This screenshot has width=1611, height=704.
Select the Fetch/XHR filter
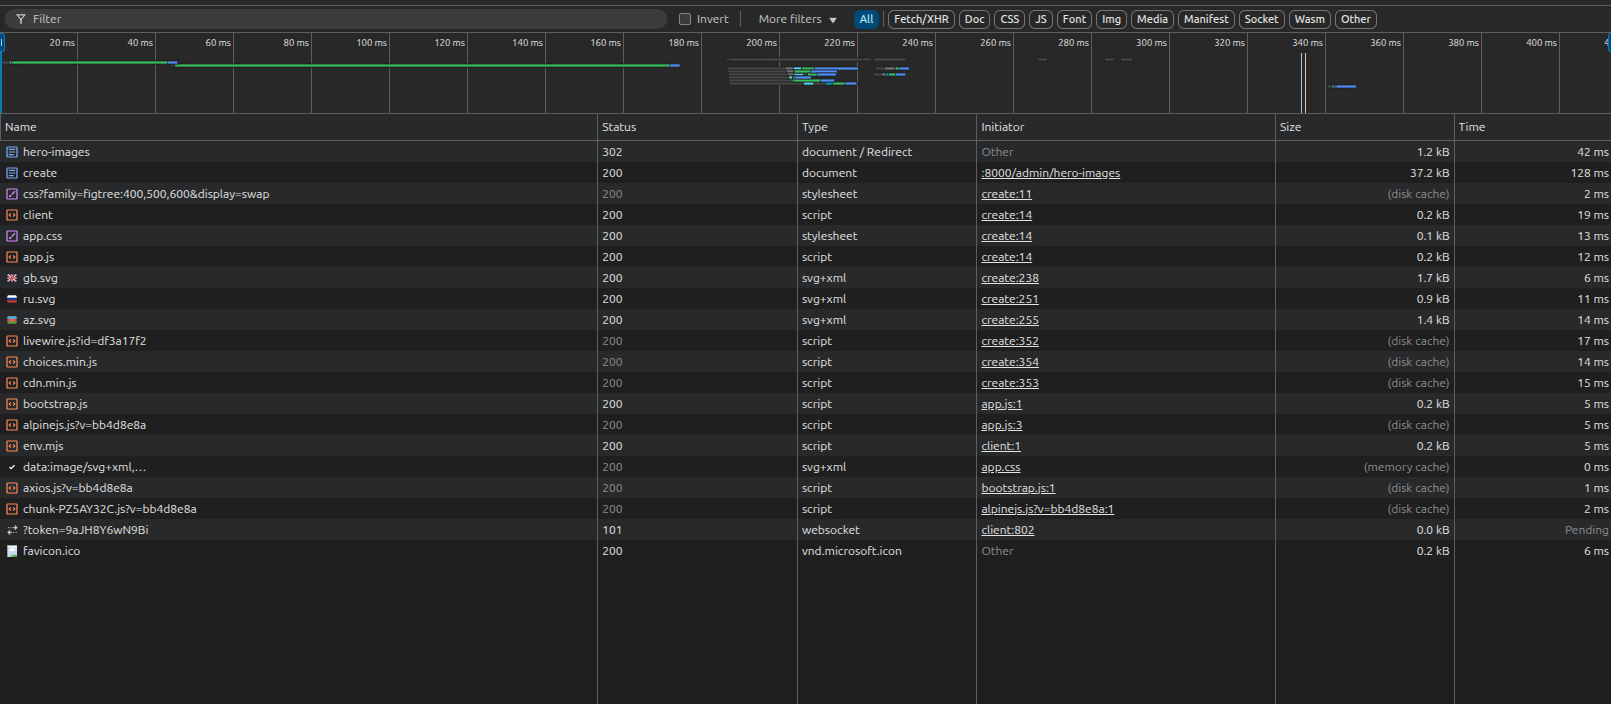tap(921, 19)
